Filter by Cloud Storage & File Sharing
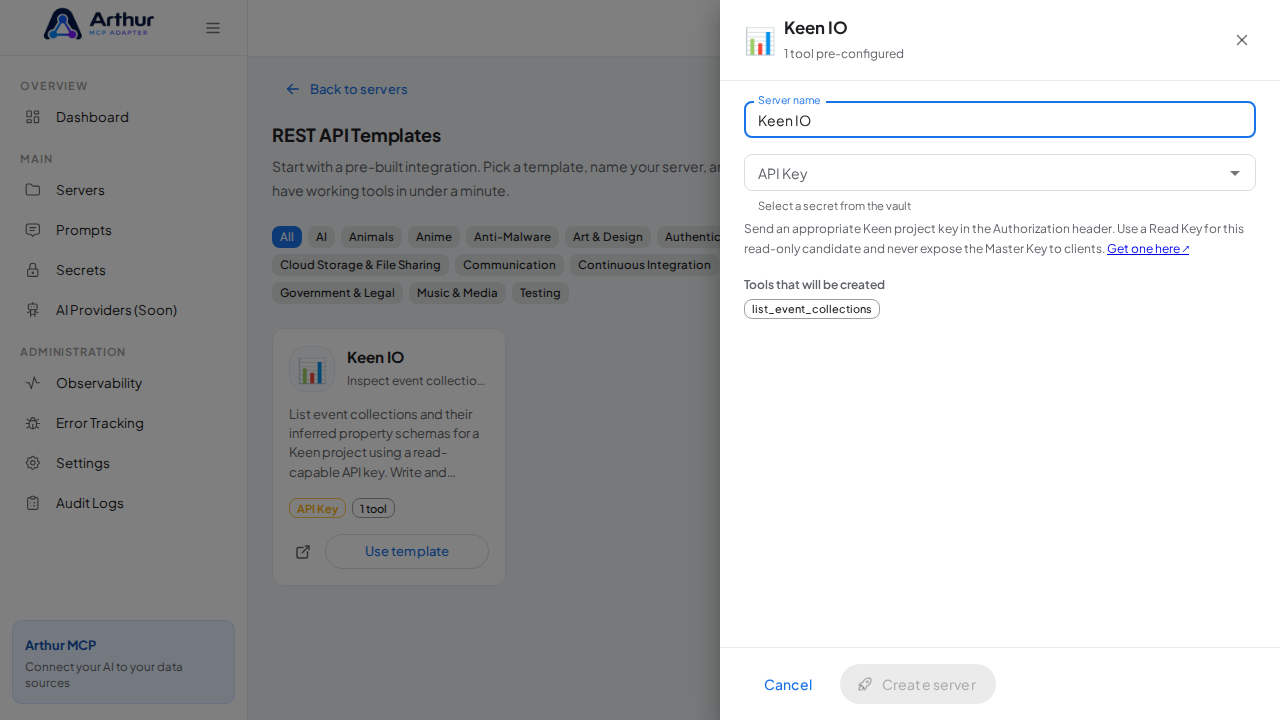 tap(360, 265)
